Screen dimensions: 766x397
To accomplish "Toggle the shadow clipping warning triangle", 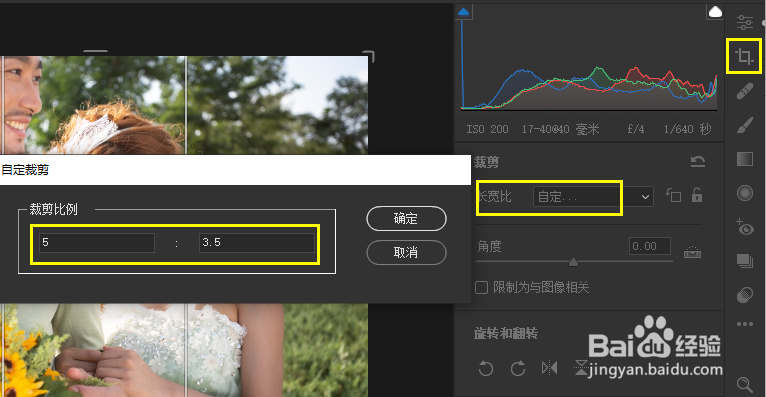I will pos(464,12).
